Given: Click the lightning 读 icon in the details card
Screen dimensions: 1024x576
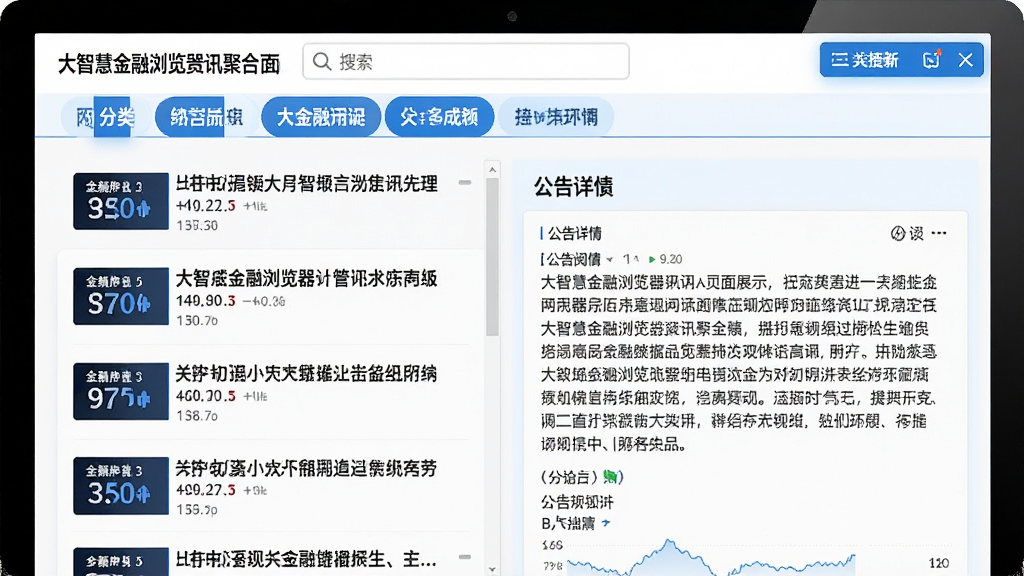Looking at the screenshot, I should point(906,233).
